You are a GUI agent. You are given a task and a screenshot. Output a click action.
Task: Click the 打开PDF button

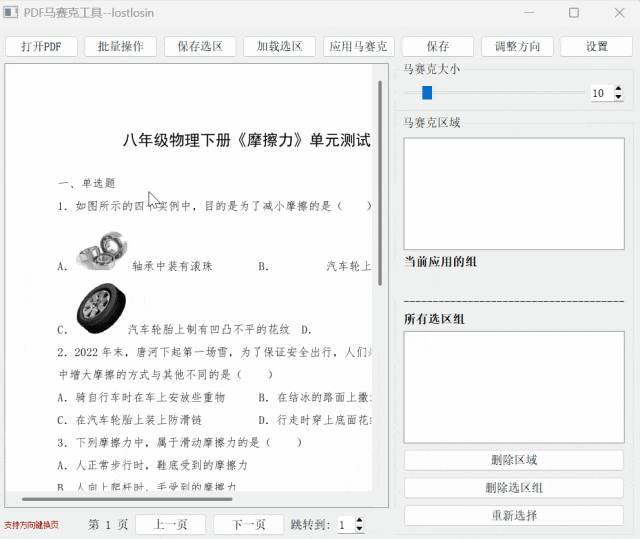pos(41,47)
